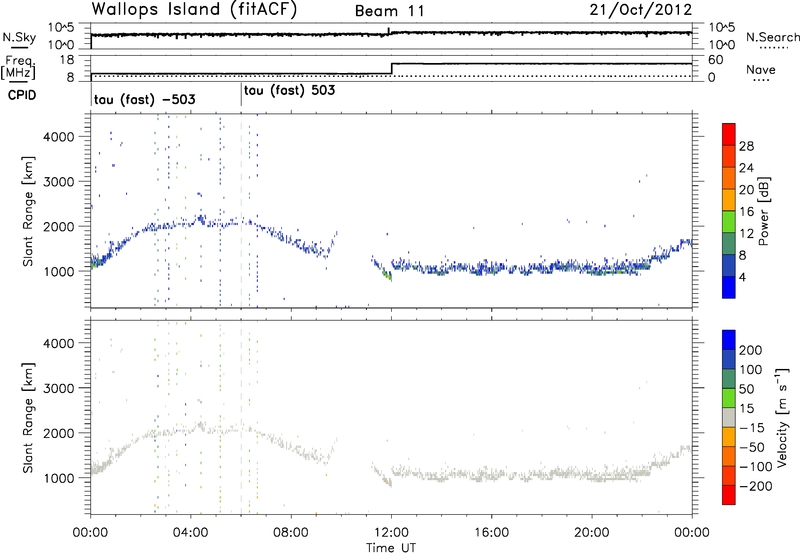
Task: Click the '16:00' time tick label
Action: pyautogui.click(x=491, y=533)
